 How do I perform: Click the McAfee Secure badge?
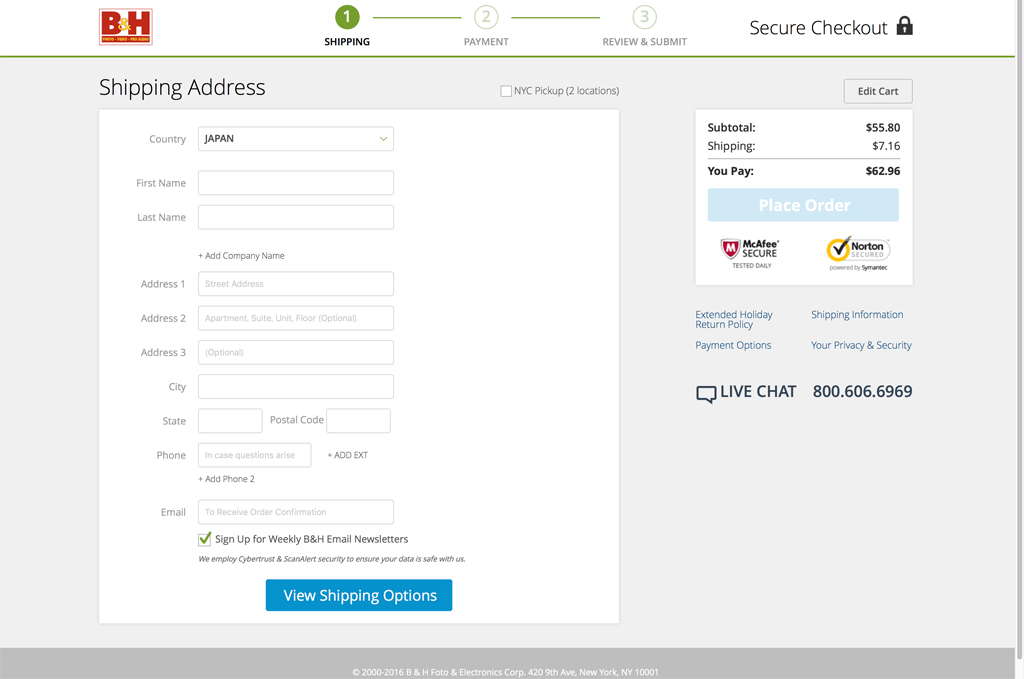(x=750, y=253)
